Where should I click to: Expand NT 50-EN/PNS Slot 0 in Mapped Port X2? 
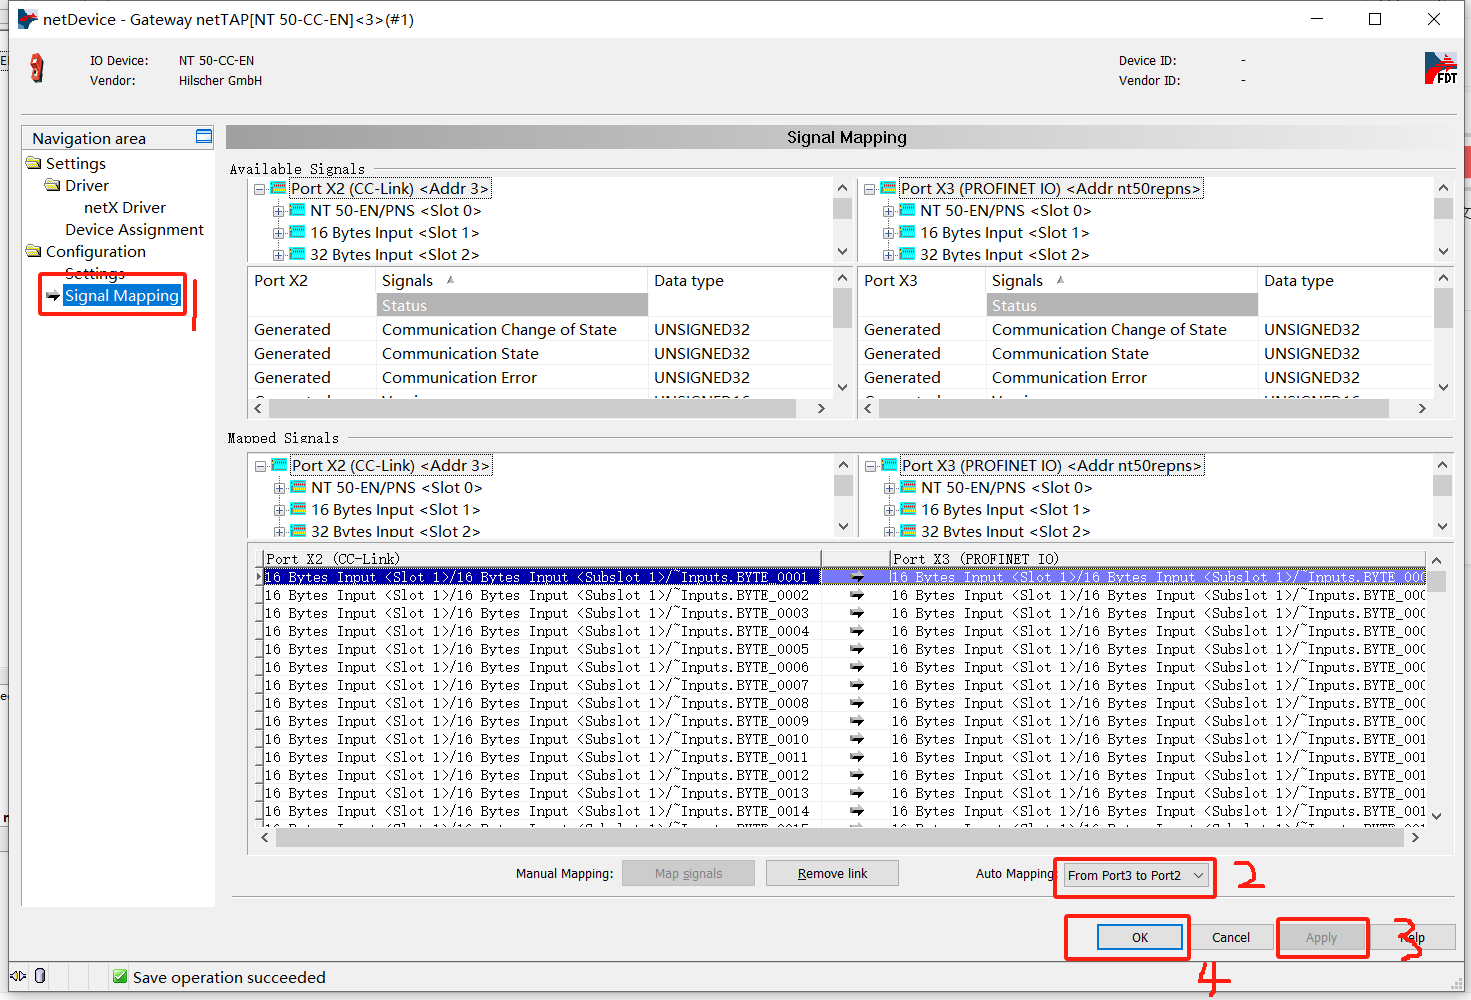280,488
